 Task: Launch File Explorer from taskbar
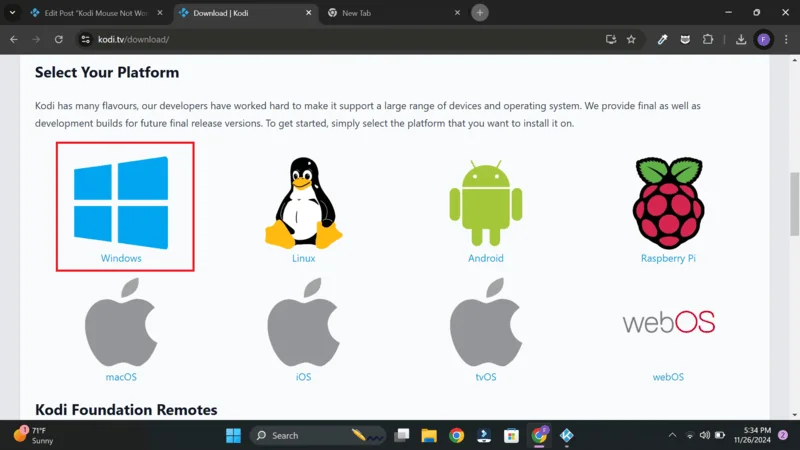click(429, 435)
